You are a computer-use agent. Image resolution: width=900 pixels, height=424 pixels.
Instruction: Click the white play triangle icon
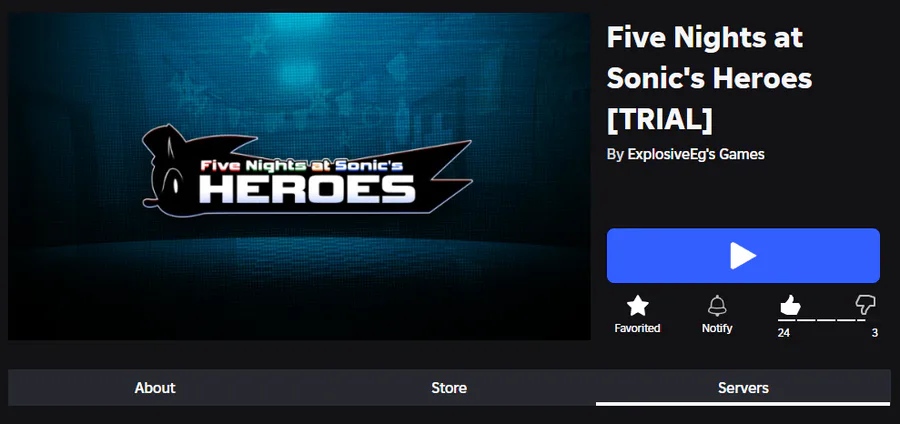[x=743, y=255]
